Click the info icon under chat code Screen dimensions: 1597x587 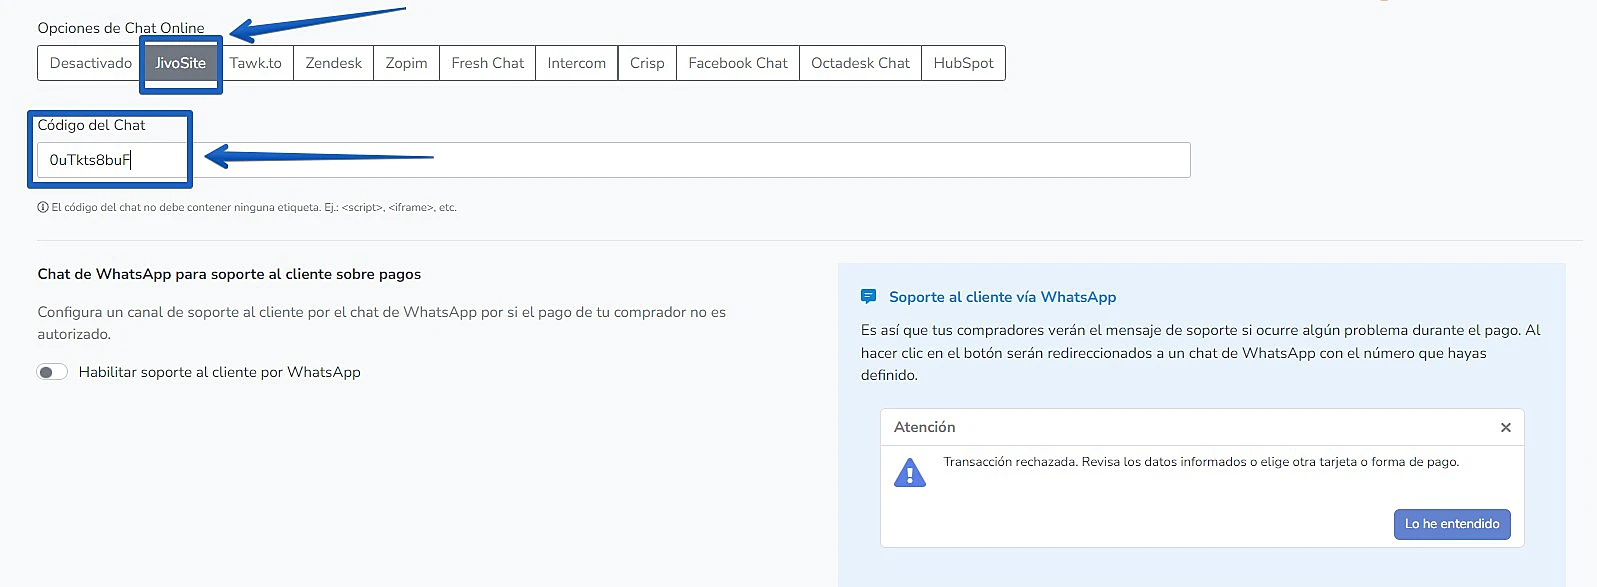[43, 208]
